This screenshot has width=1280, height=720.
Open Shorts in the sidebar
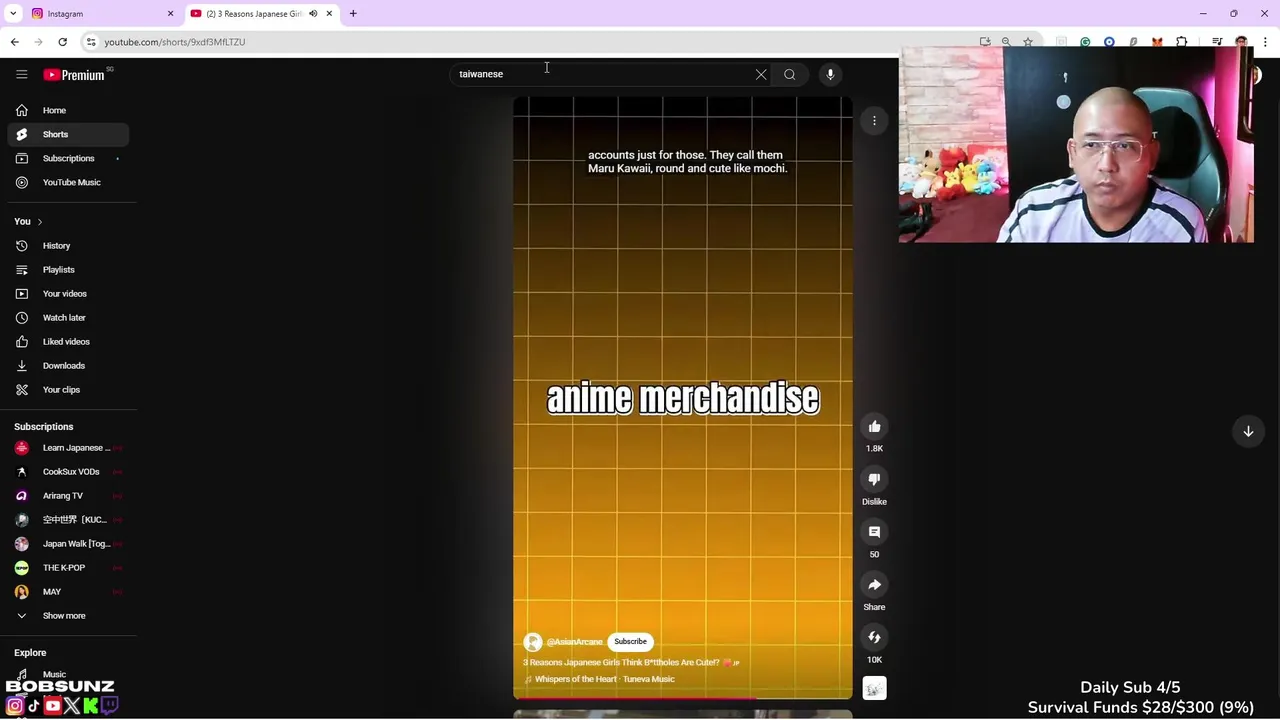click(68, 134)
